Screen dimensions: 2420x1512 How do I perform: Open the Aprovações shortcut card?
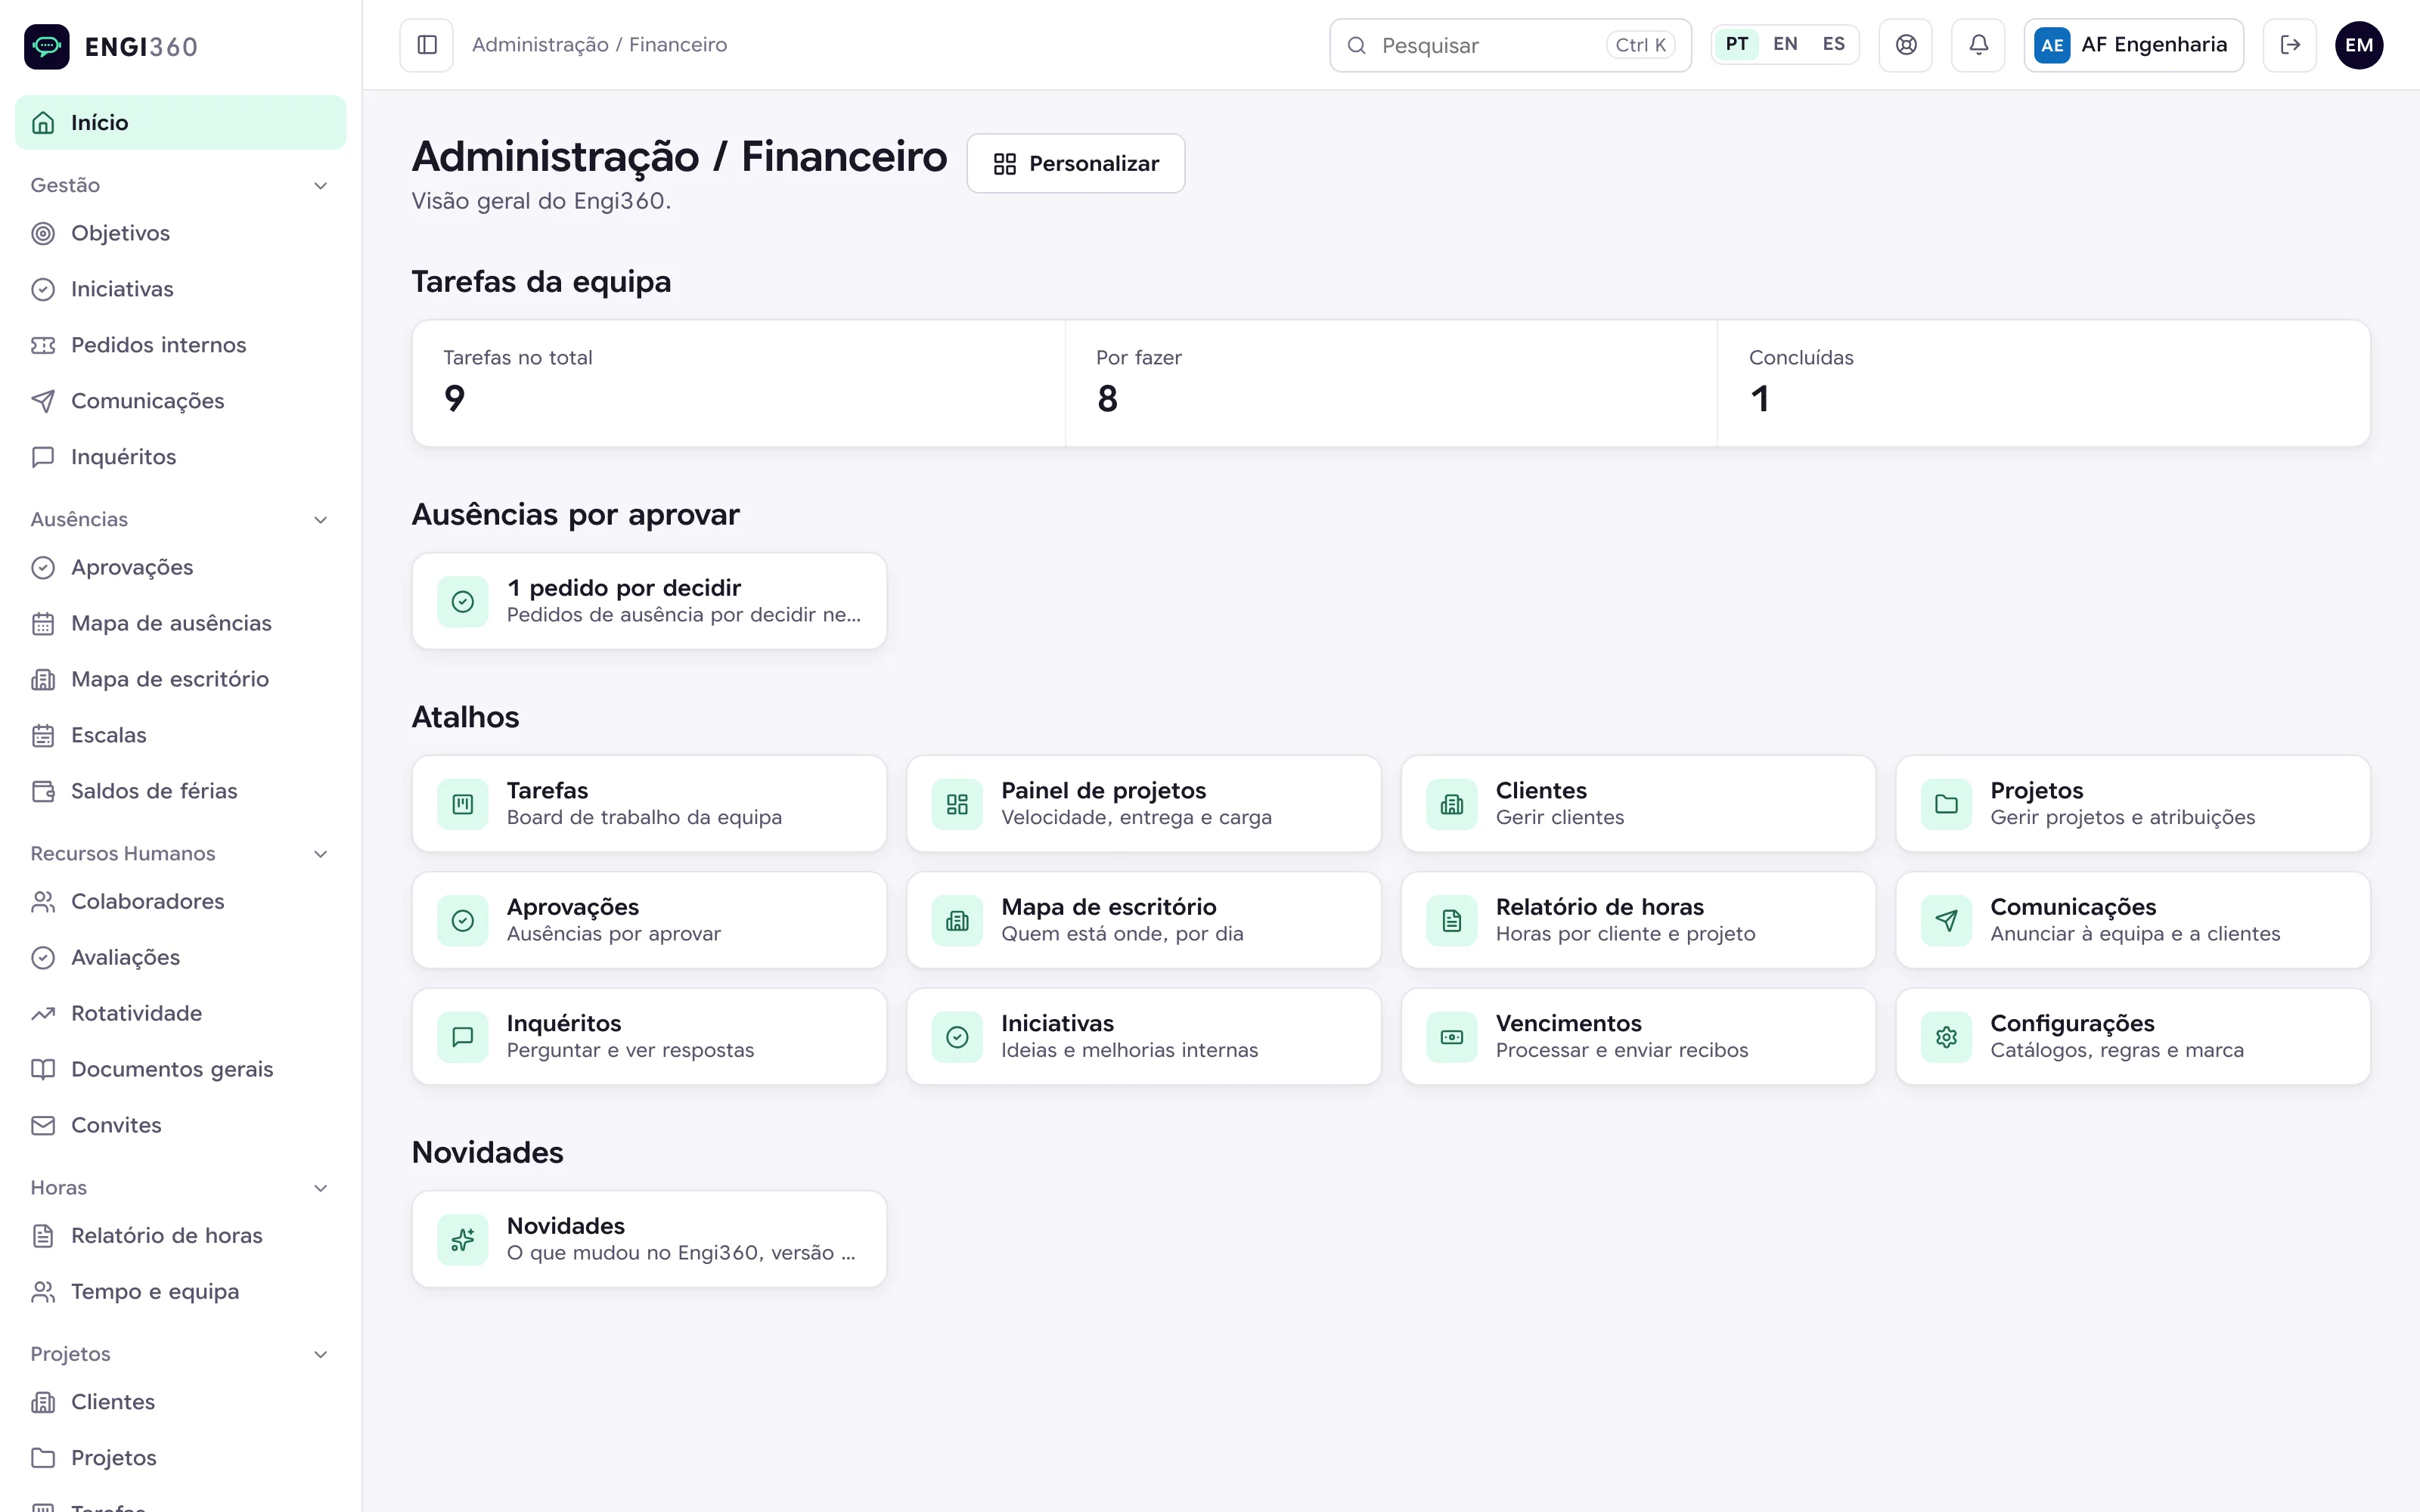(649, 920)
